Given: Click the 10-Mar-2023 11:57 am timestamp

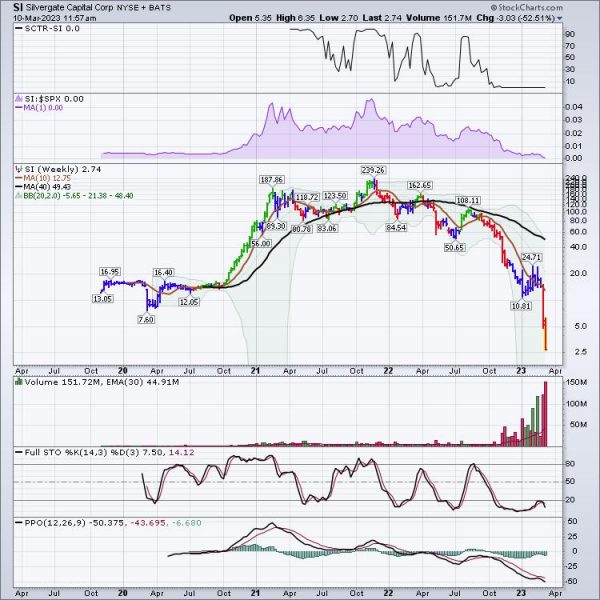Looking at the screenshot, I should [x=55, y=18].
